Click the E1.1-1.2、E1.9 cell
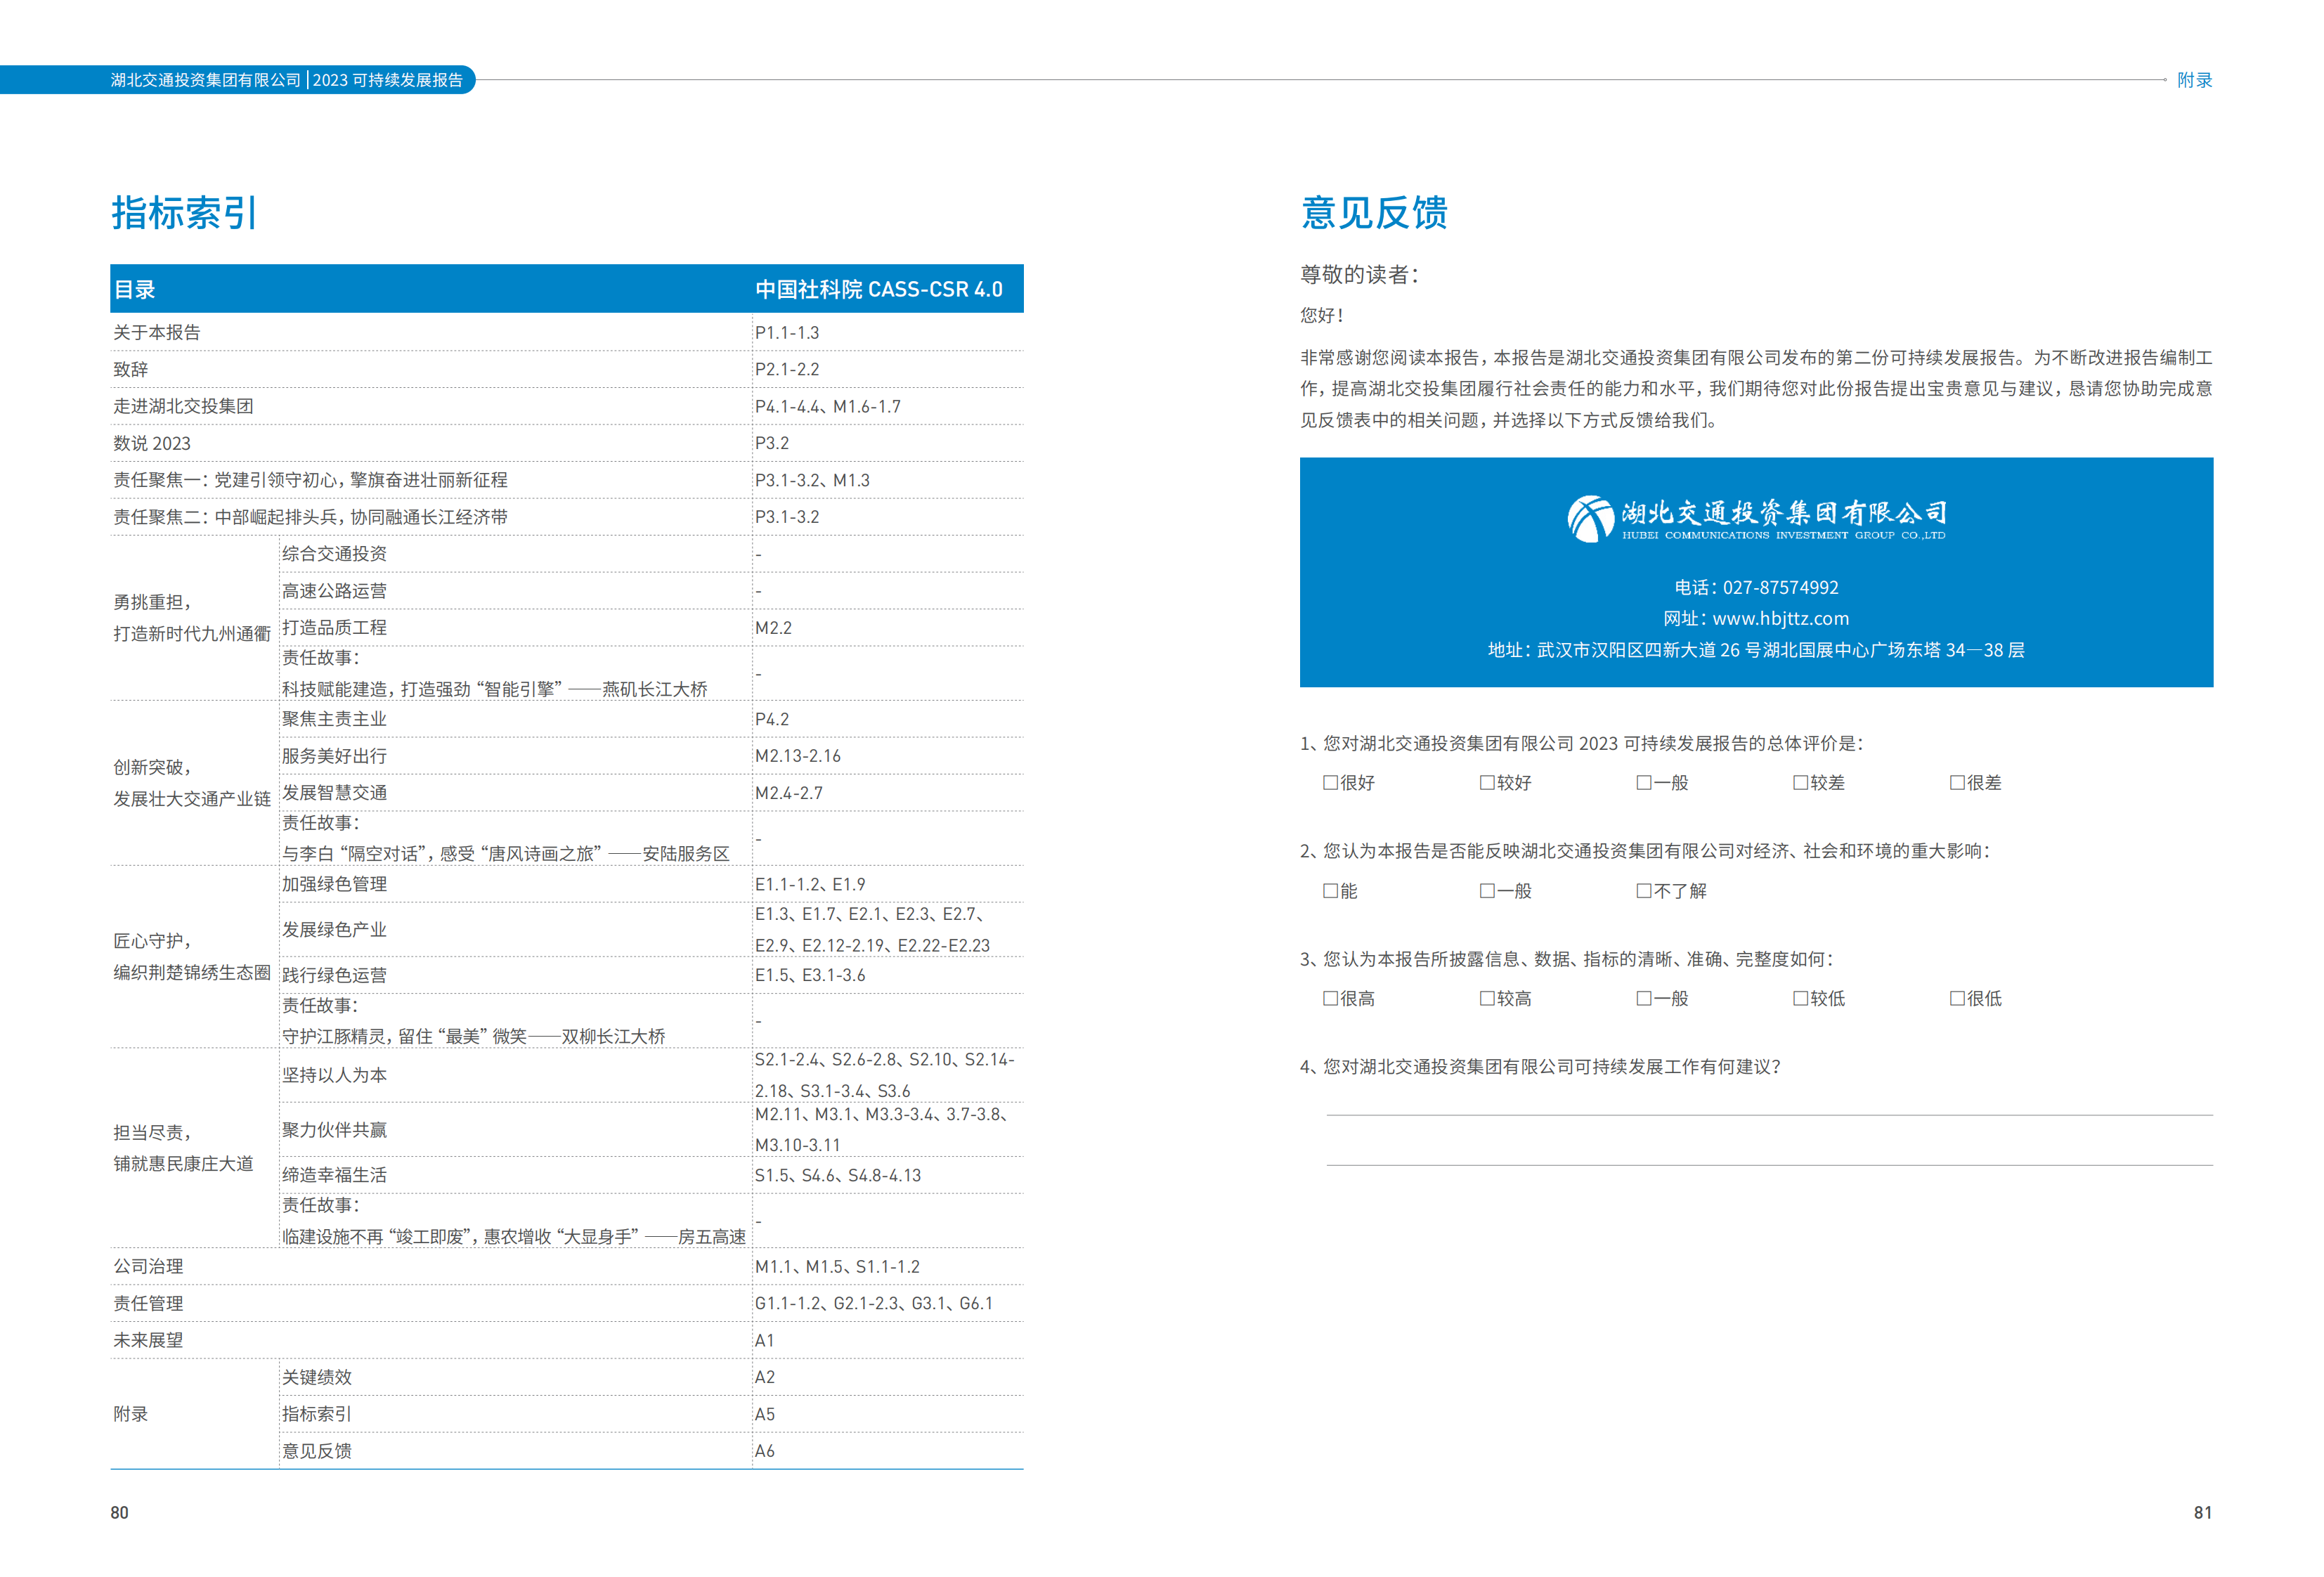Viewport: 2324px width, 1577px height. 810,885
